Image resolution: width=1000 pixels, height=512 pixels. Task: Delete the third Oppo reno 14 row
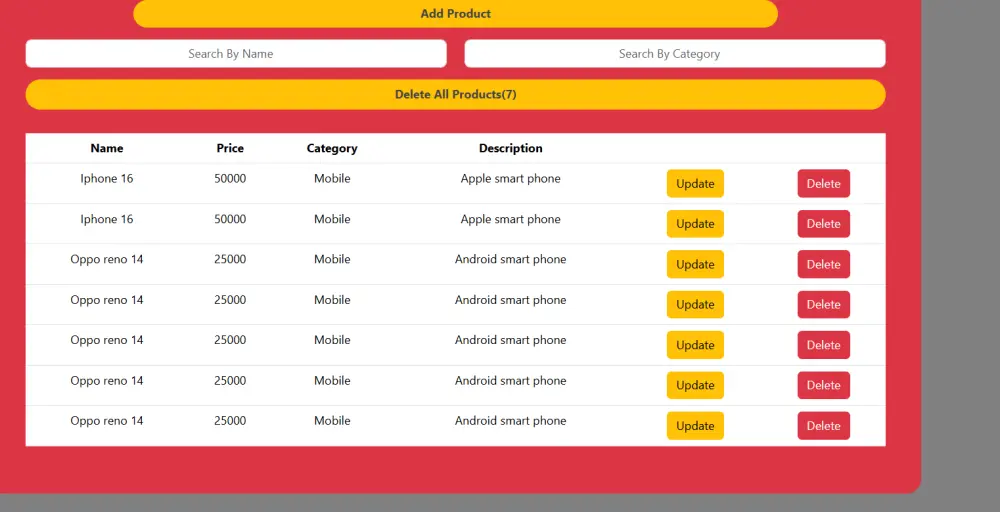(823, 345)
